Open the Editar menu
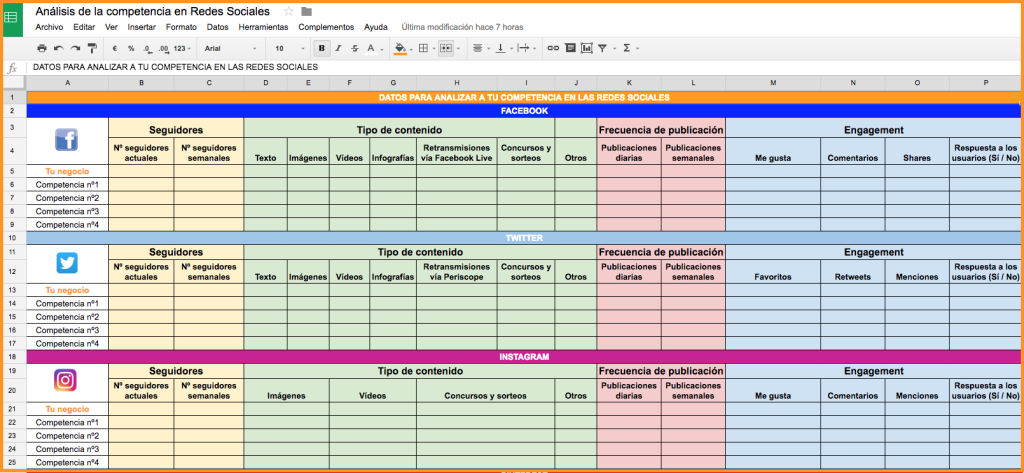The height and width of the screenshot is (473, 1024). 84,27
